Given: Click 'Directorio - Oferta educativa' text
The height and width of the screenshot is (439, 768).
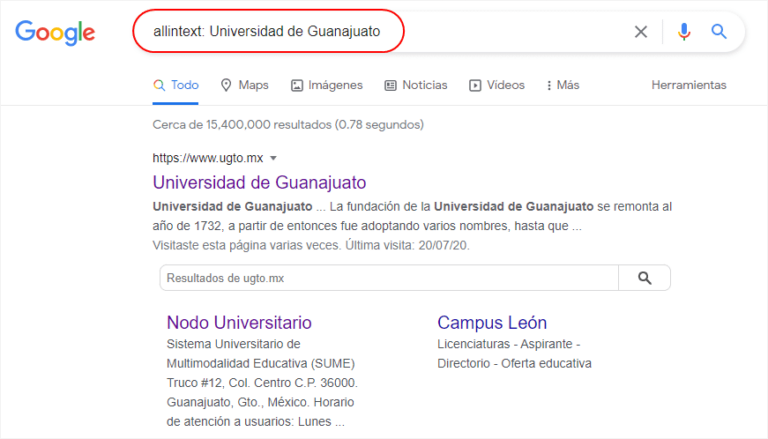Looking at the screenshot, I should pyautogui.click(x=514, y=364).
